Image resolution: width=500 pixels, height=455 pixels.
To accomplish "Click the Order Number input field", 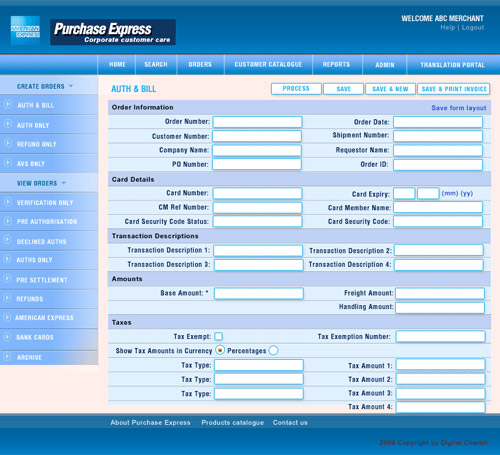I will pos(257,122).
